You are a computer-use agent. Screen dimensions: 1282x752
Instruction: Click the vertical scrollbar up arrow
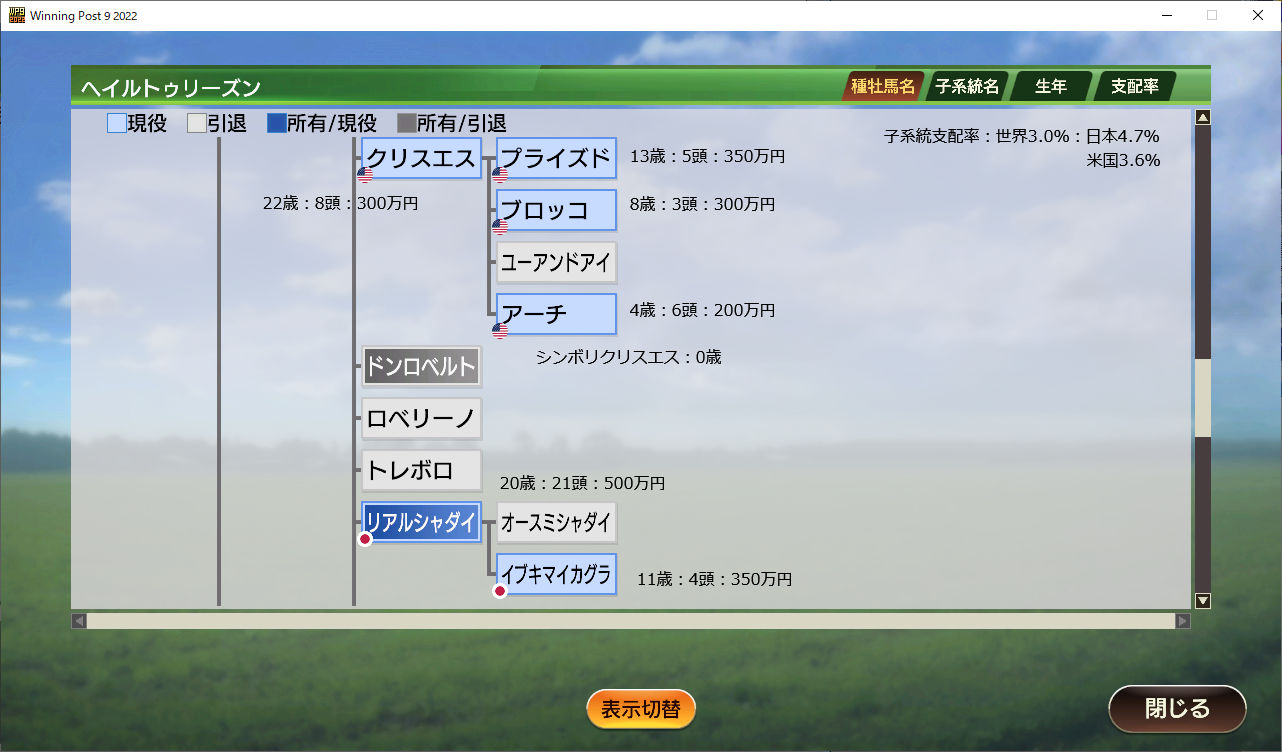pyautogui.click(x=1203, y=117)
